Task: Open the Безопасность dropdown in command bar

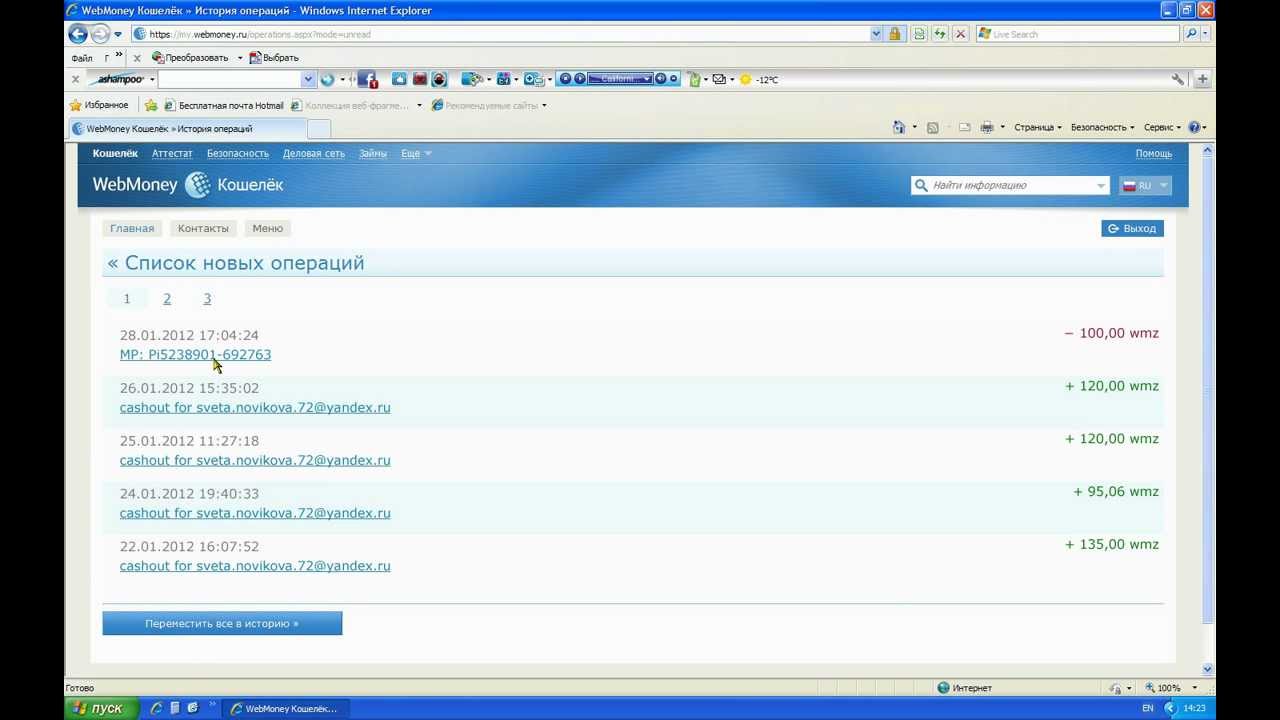Action: tap(1102, 127)
